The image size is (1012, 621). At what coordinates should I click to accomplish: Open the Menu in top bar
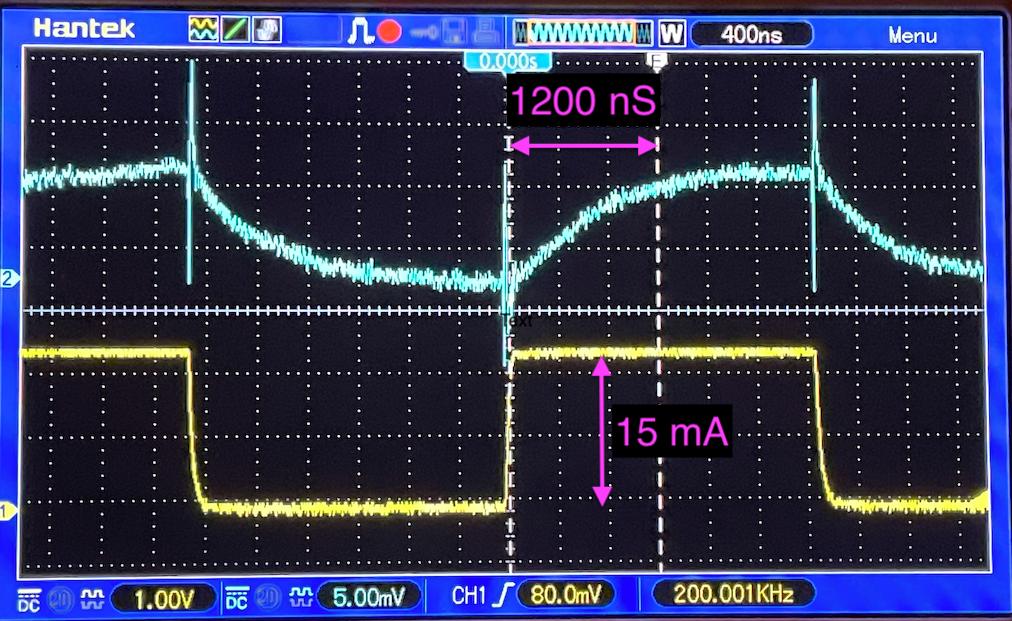(912, 35)
